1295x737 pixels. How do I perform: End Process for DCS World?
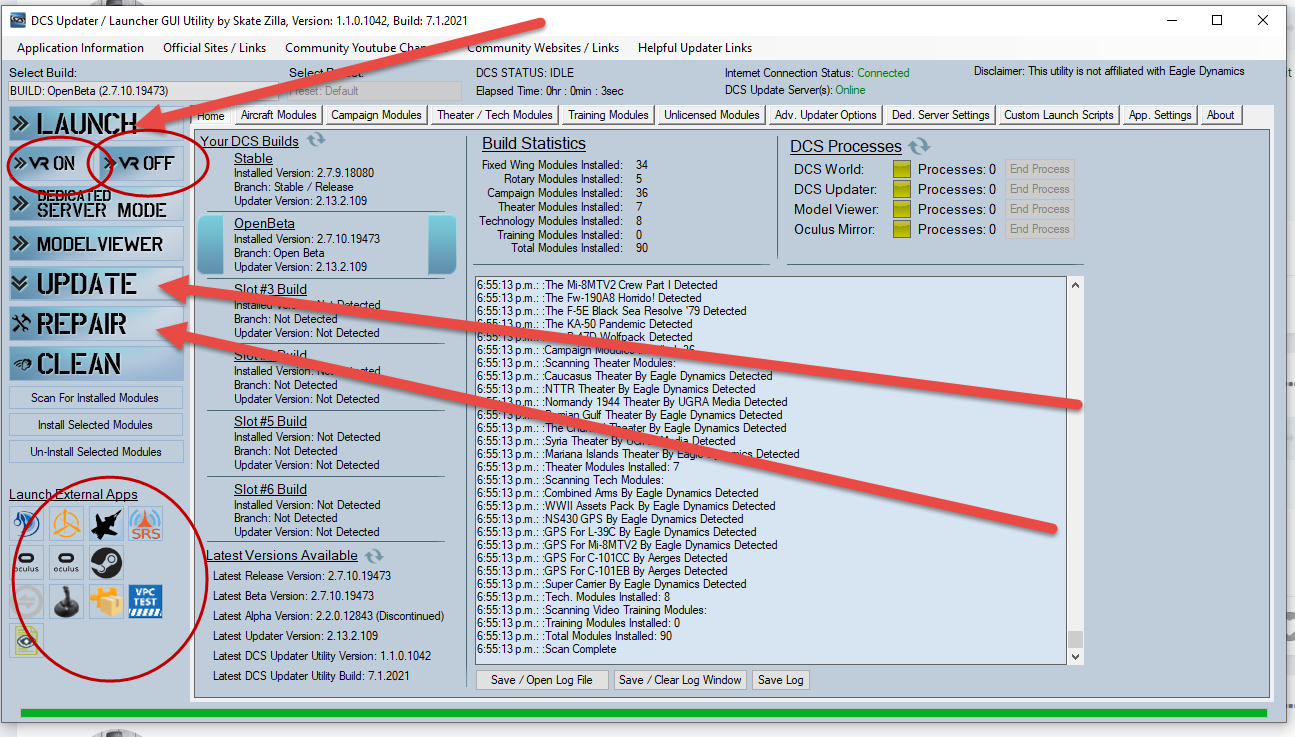1039,169
